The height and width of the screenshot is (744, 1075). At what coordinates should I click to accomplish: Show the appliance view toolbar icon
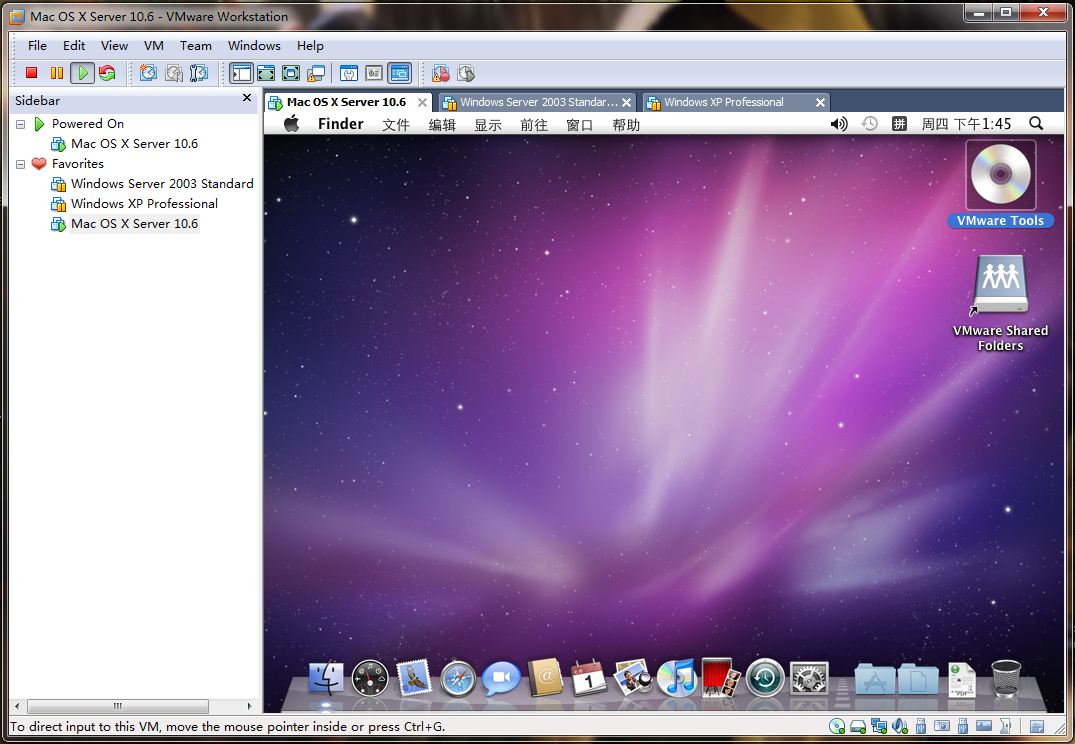(374, 73)
